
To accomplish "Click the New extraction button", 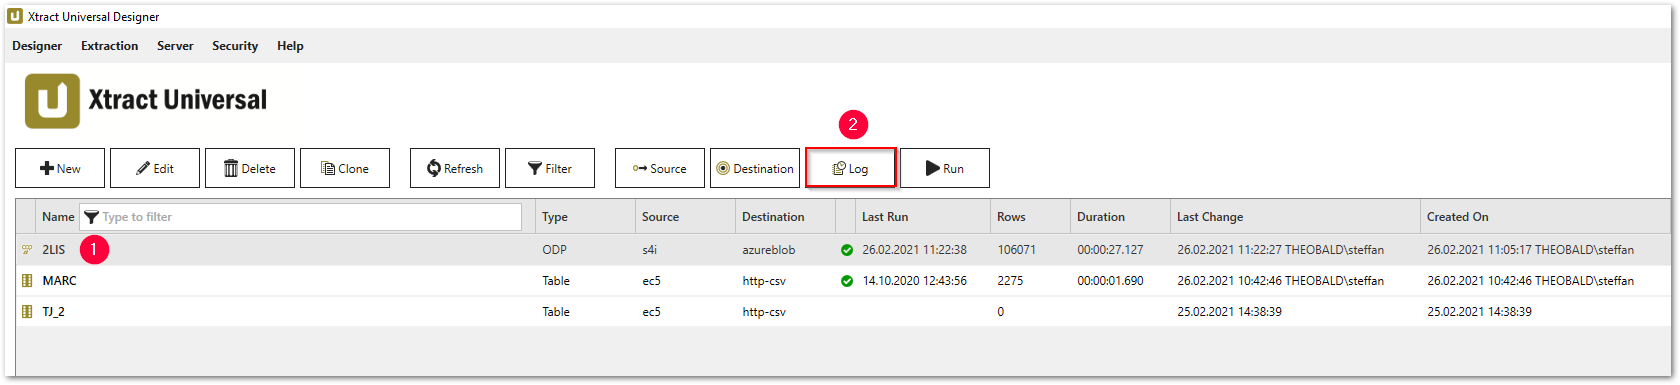I will (60, 168).
